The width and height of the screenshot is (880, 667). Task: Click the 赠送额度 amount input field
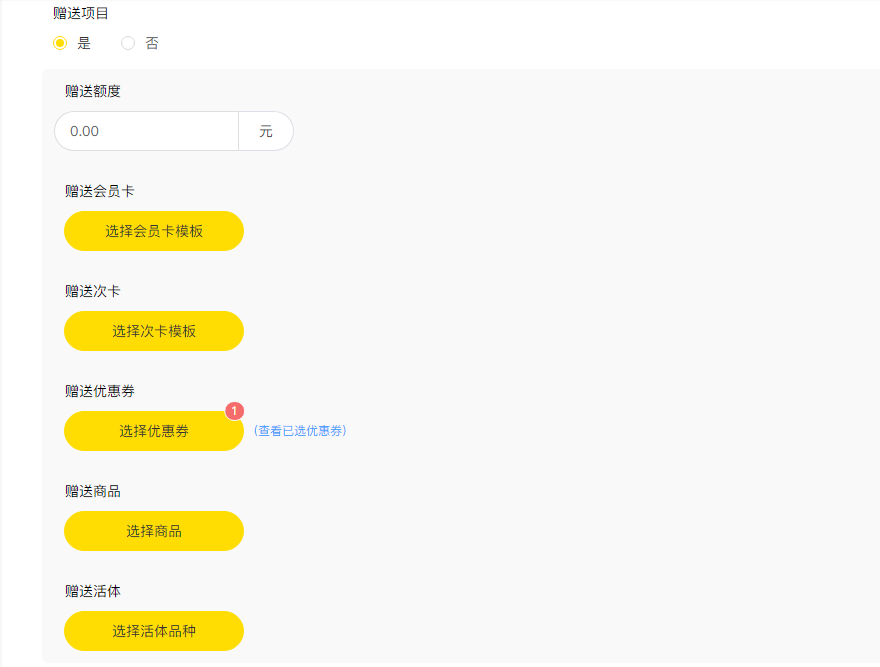point(146,131)
